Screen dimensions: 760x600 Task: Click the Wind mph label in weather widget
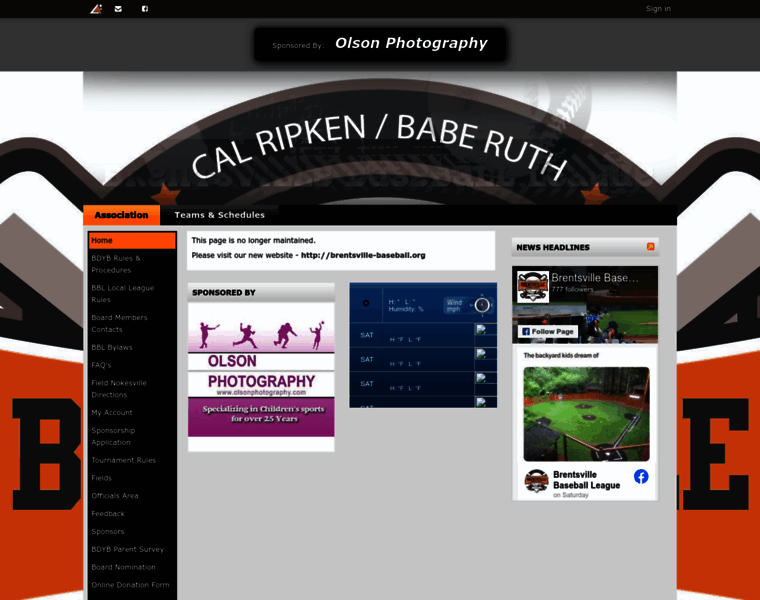point(455,305)
